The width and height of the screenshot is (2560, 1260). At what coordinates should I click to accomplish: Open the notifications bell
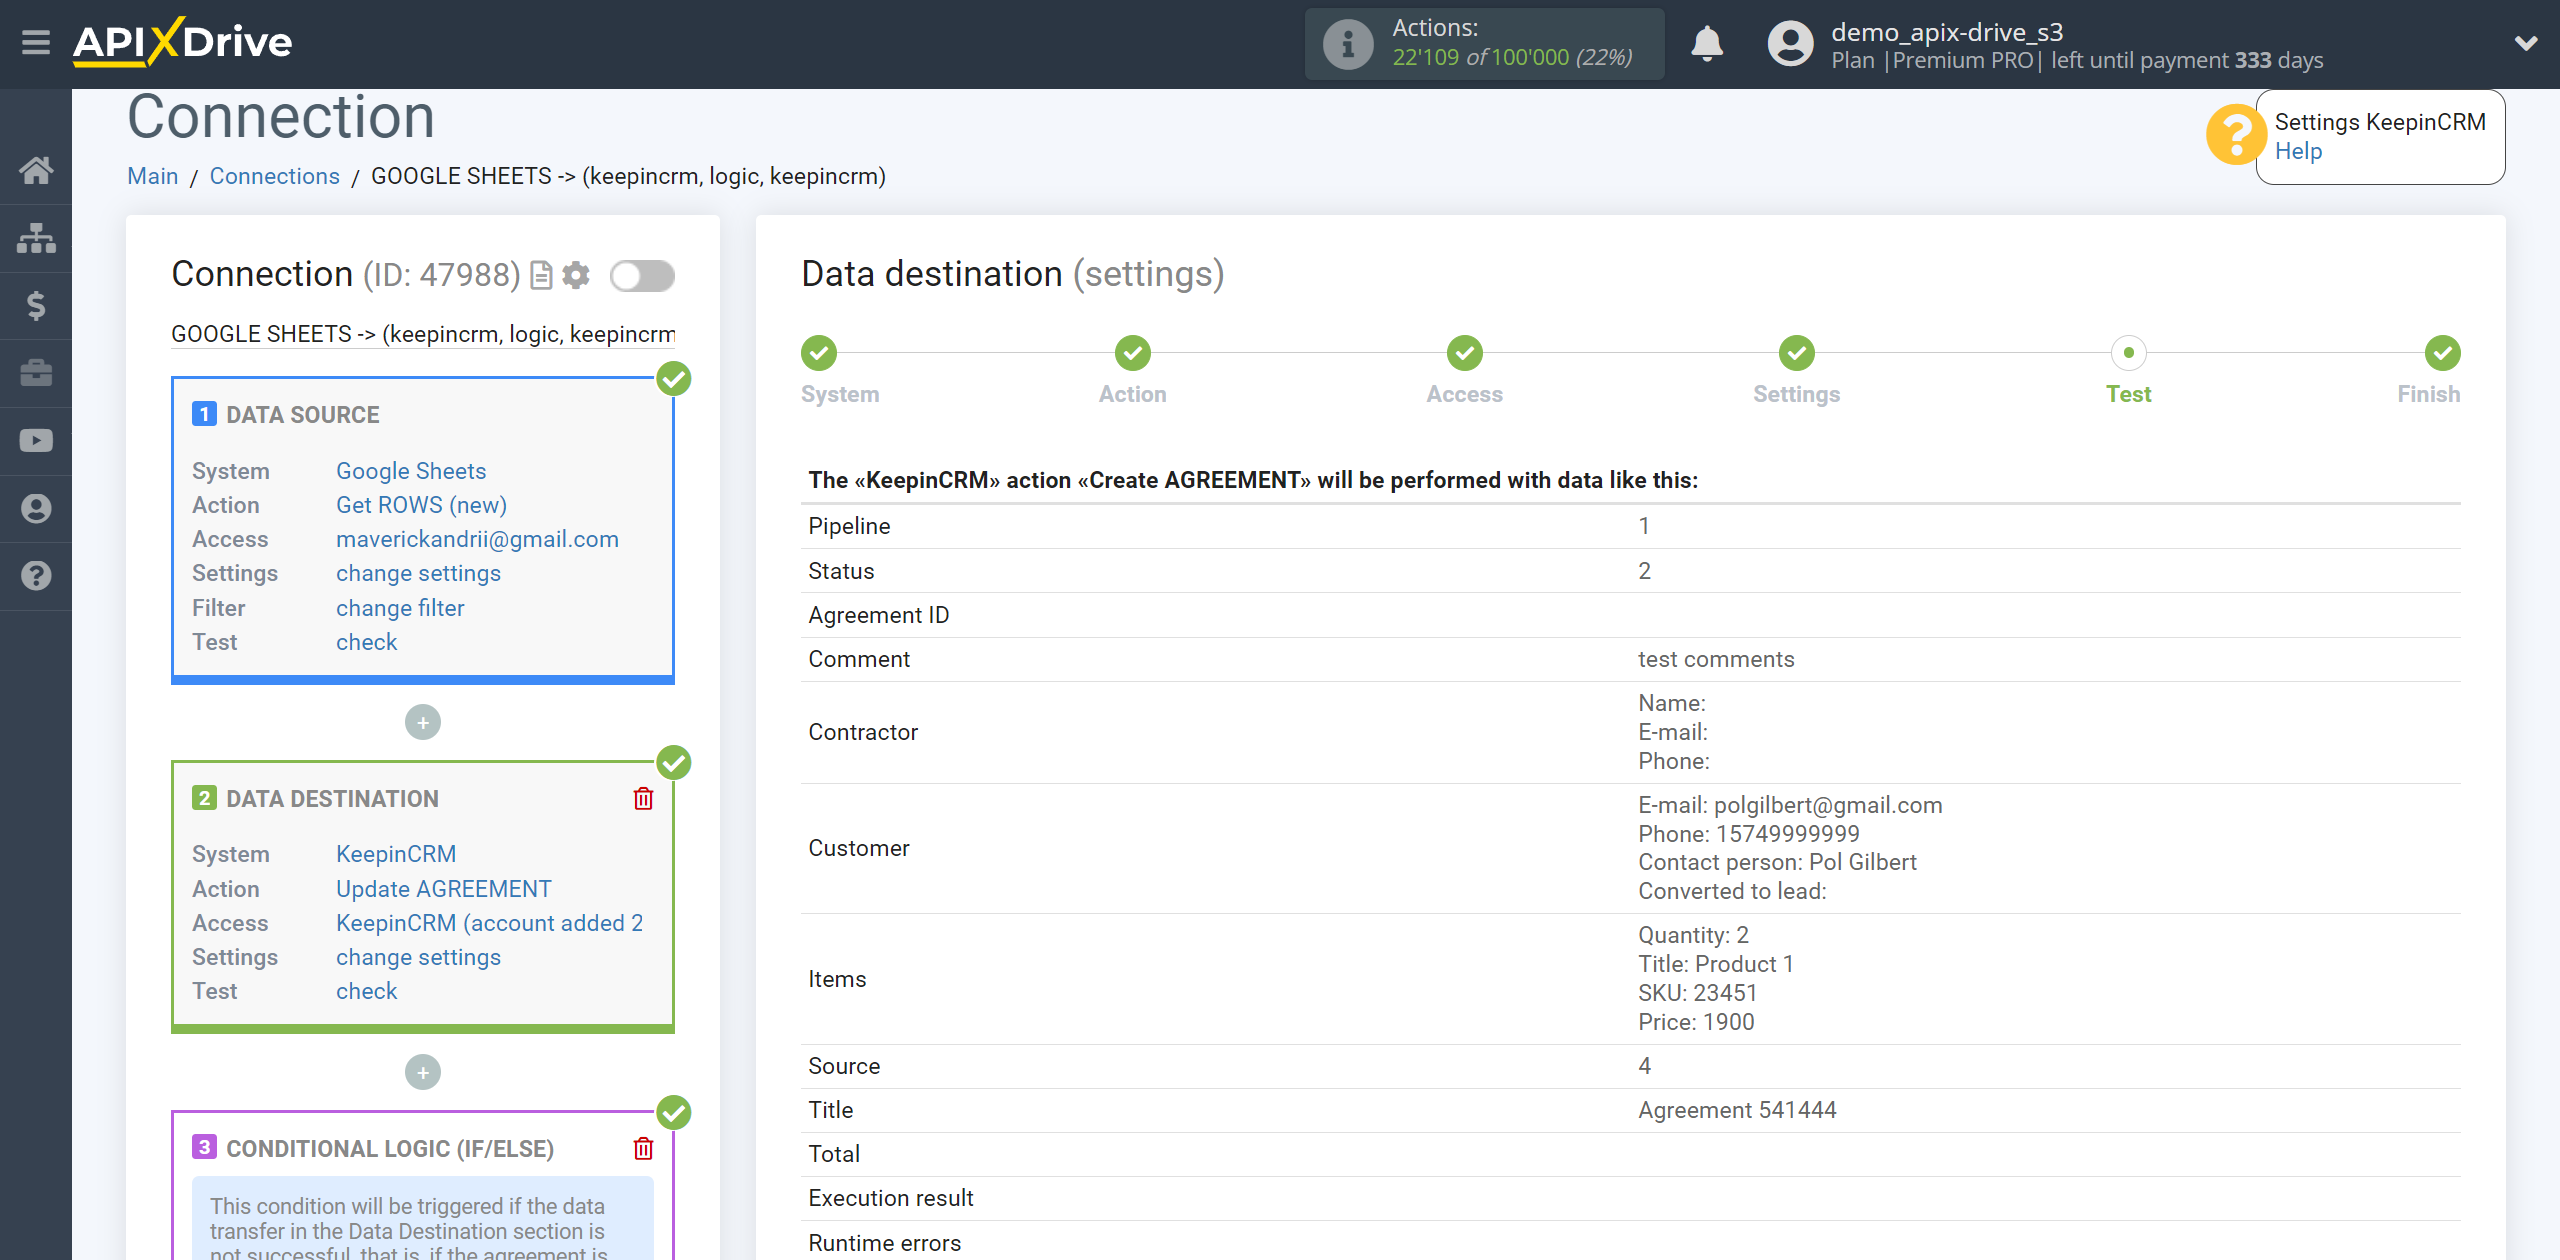[x=1707, y=44]
